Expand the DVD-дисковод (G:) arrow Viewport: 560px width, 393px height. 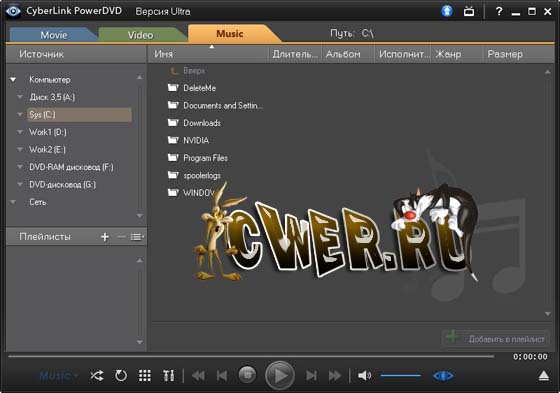[20, 184]
